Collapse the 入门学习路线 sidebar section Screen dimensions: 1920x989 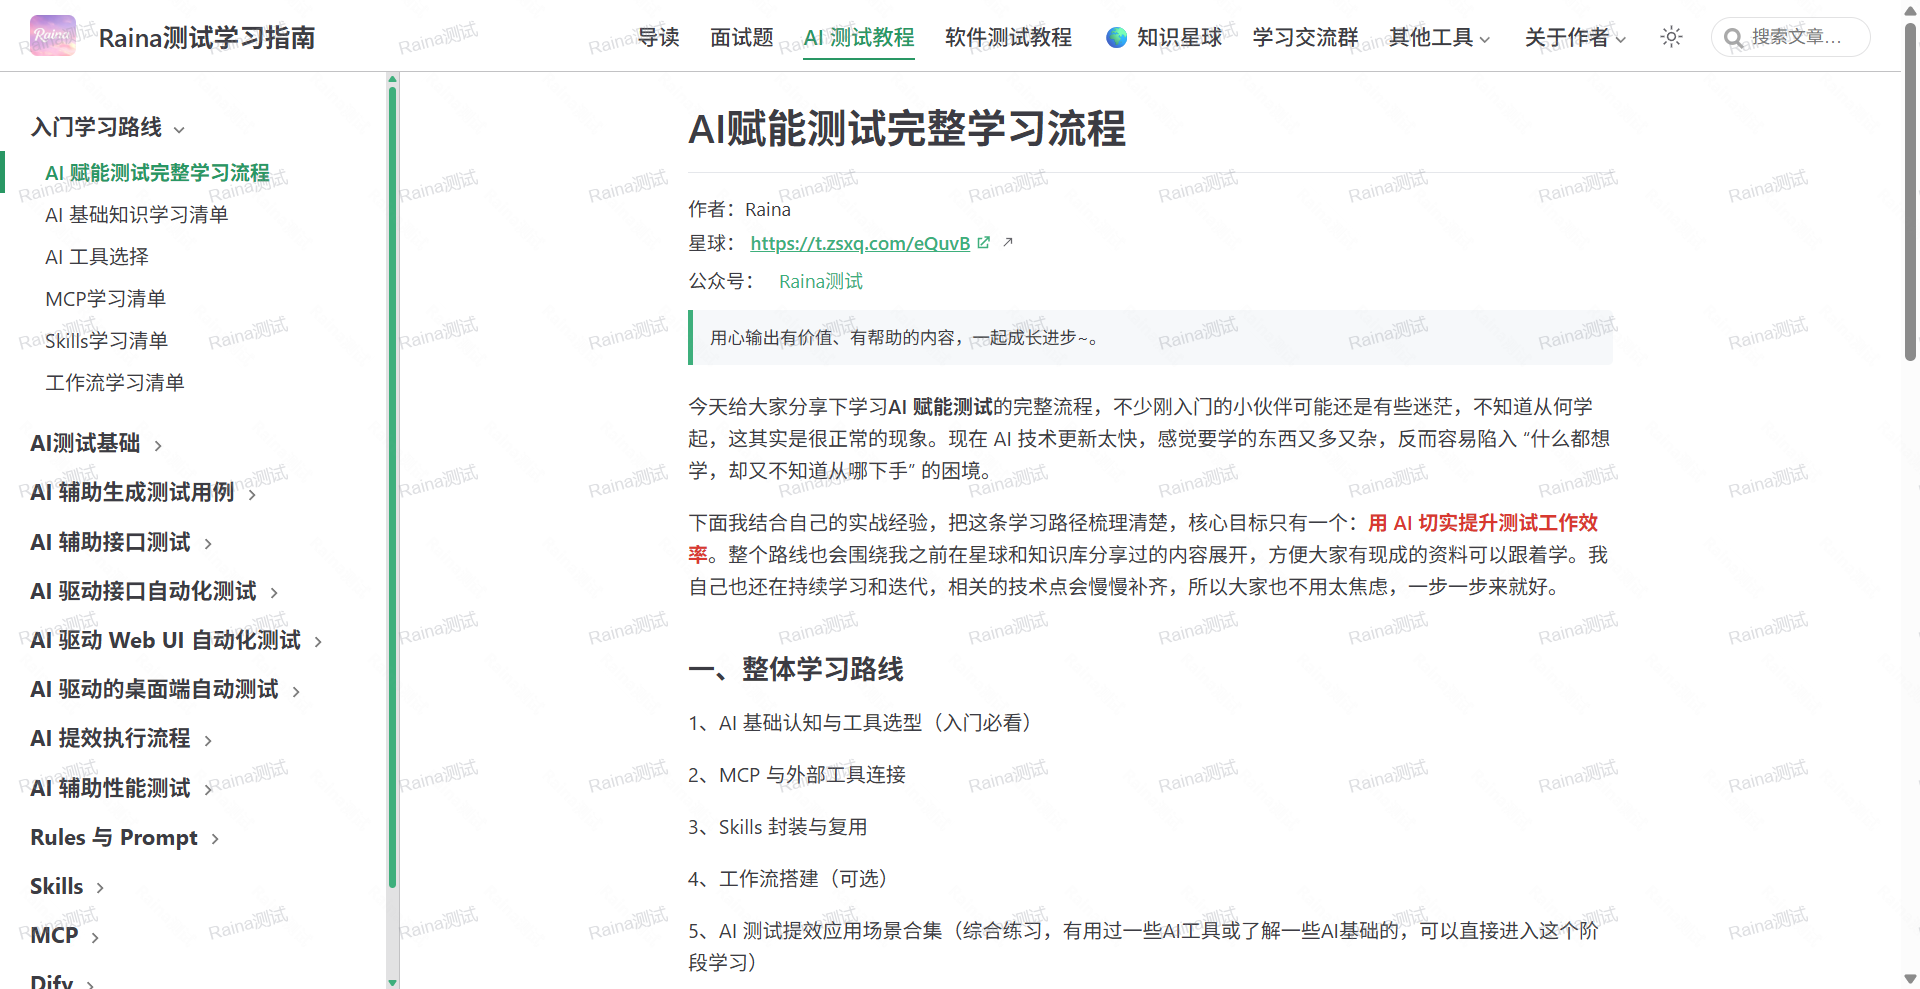[108, 127]
